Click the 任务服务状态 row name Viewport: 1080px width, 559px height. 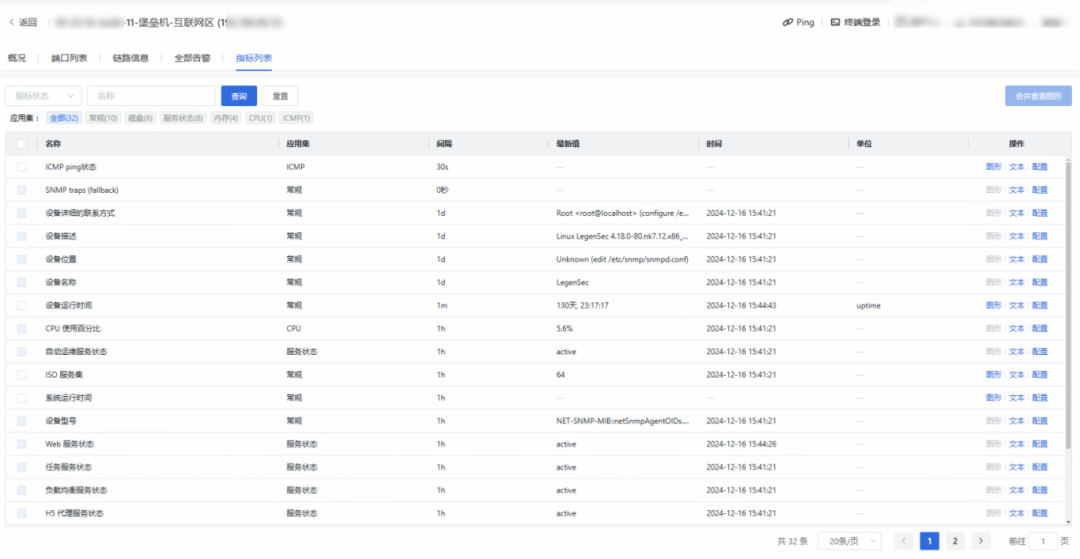(68, 467)
